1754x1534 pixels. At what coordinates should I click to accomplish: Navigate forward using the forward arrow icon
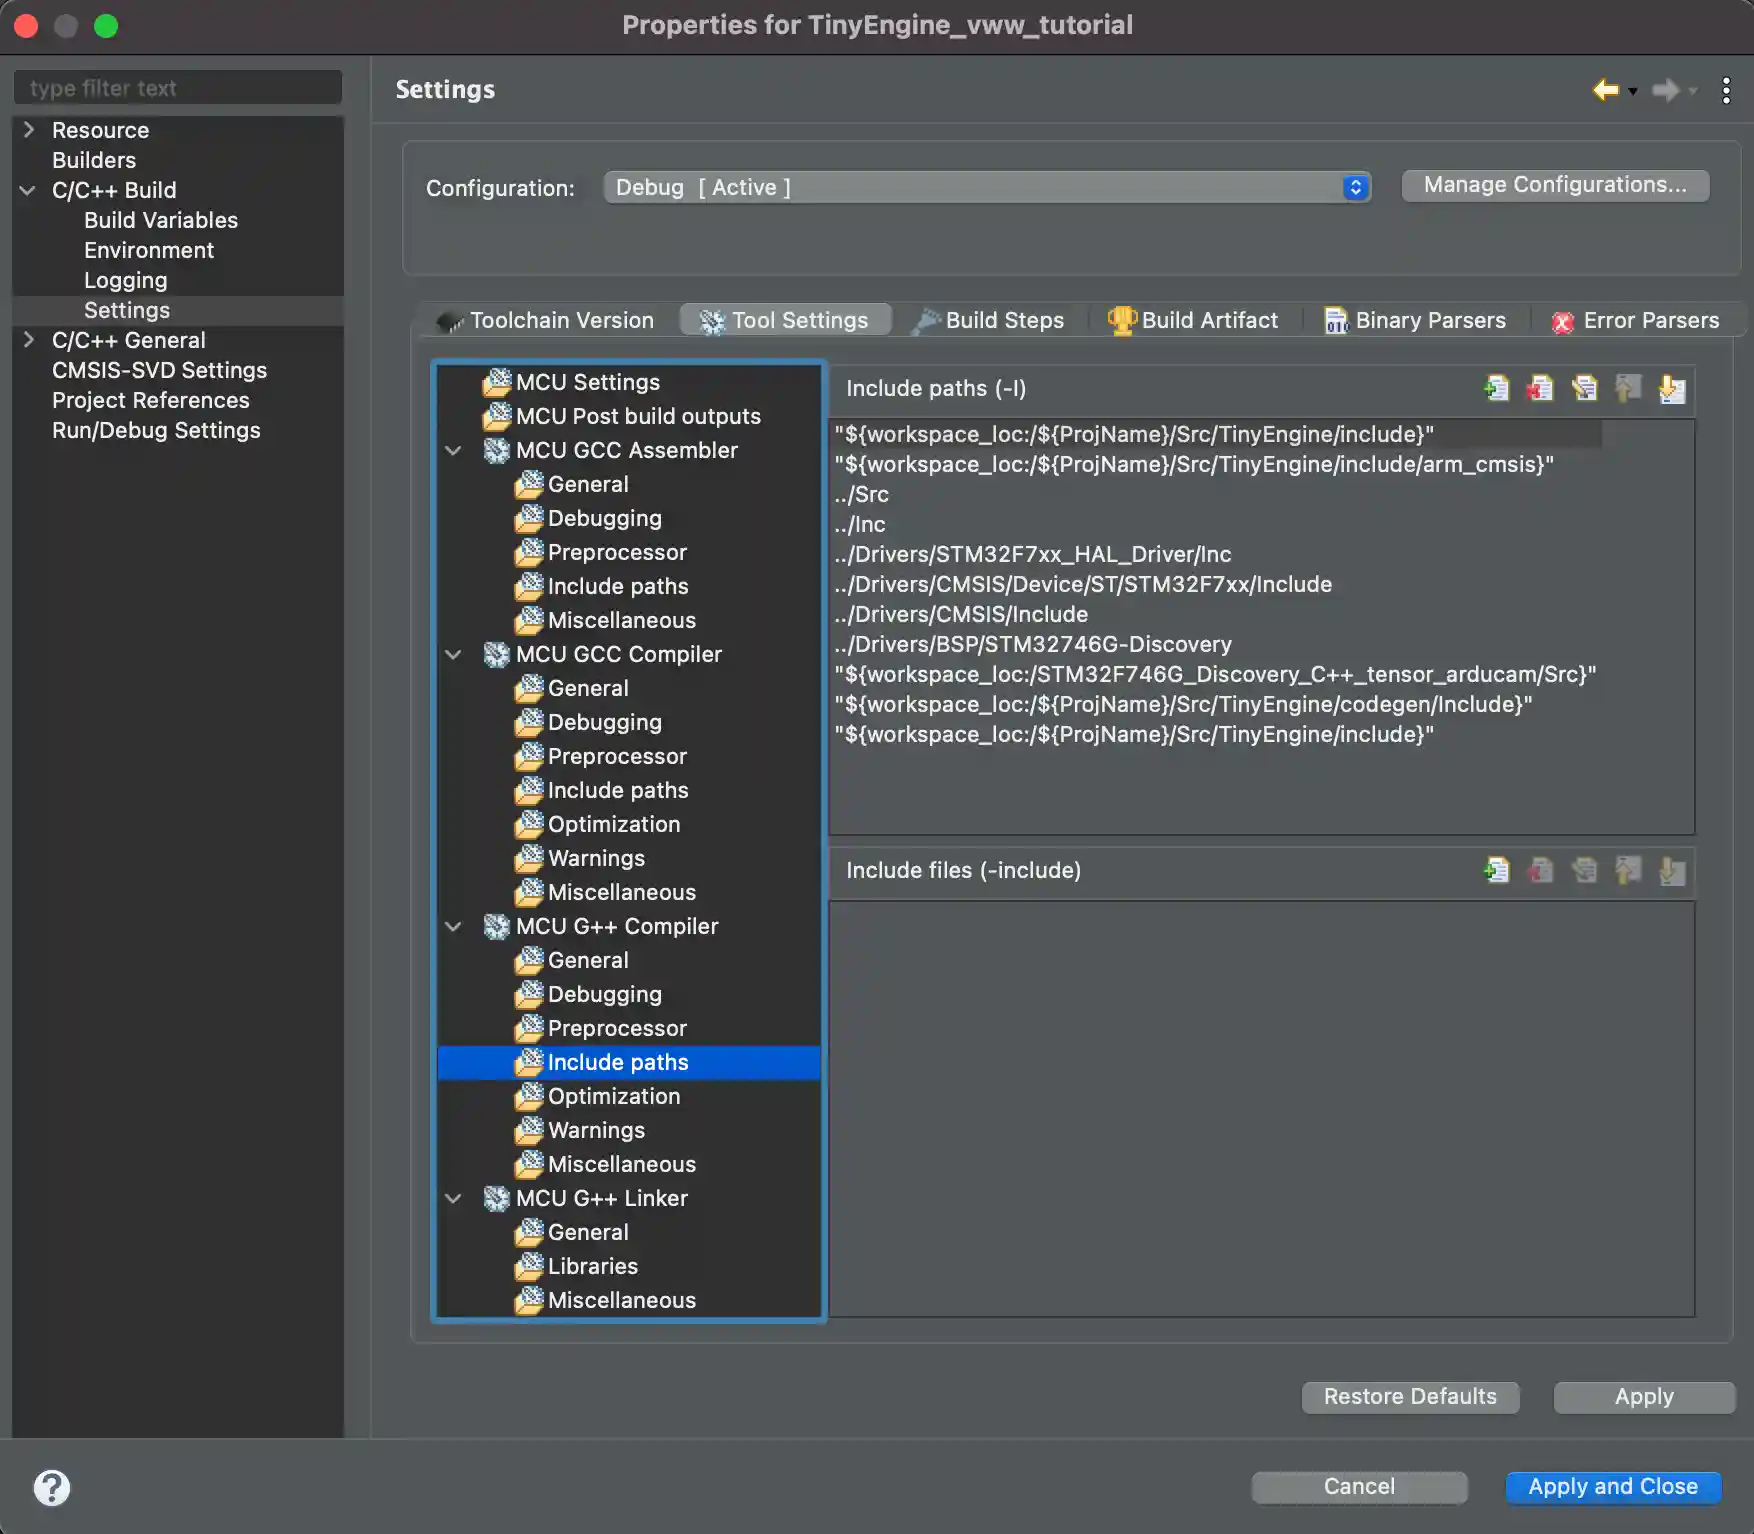[x=1665, y=89]
